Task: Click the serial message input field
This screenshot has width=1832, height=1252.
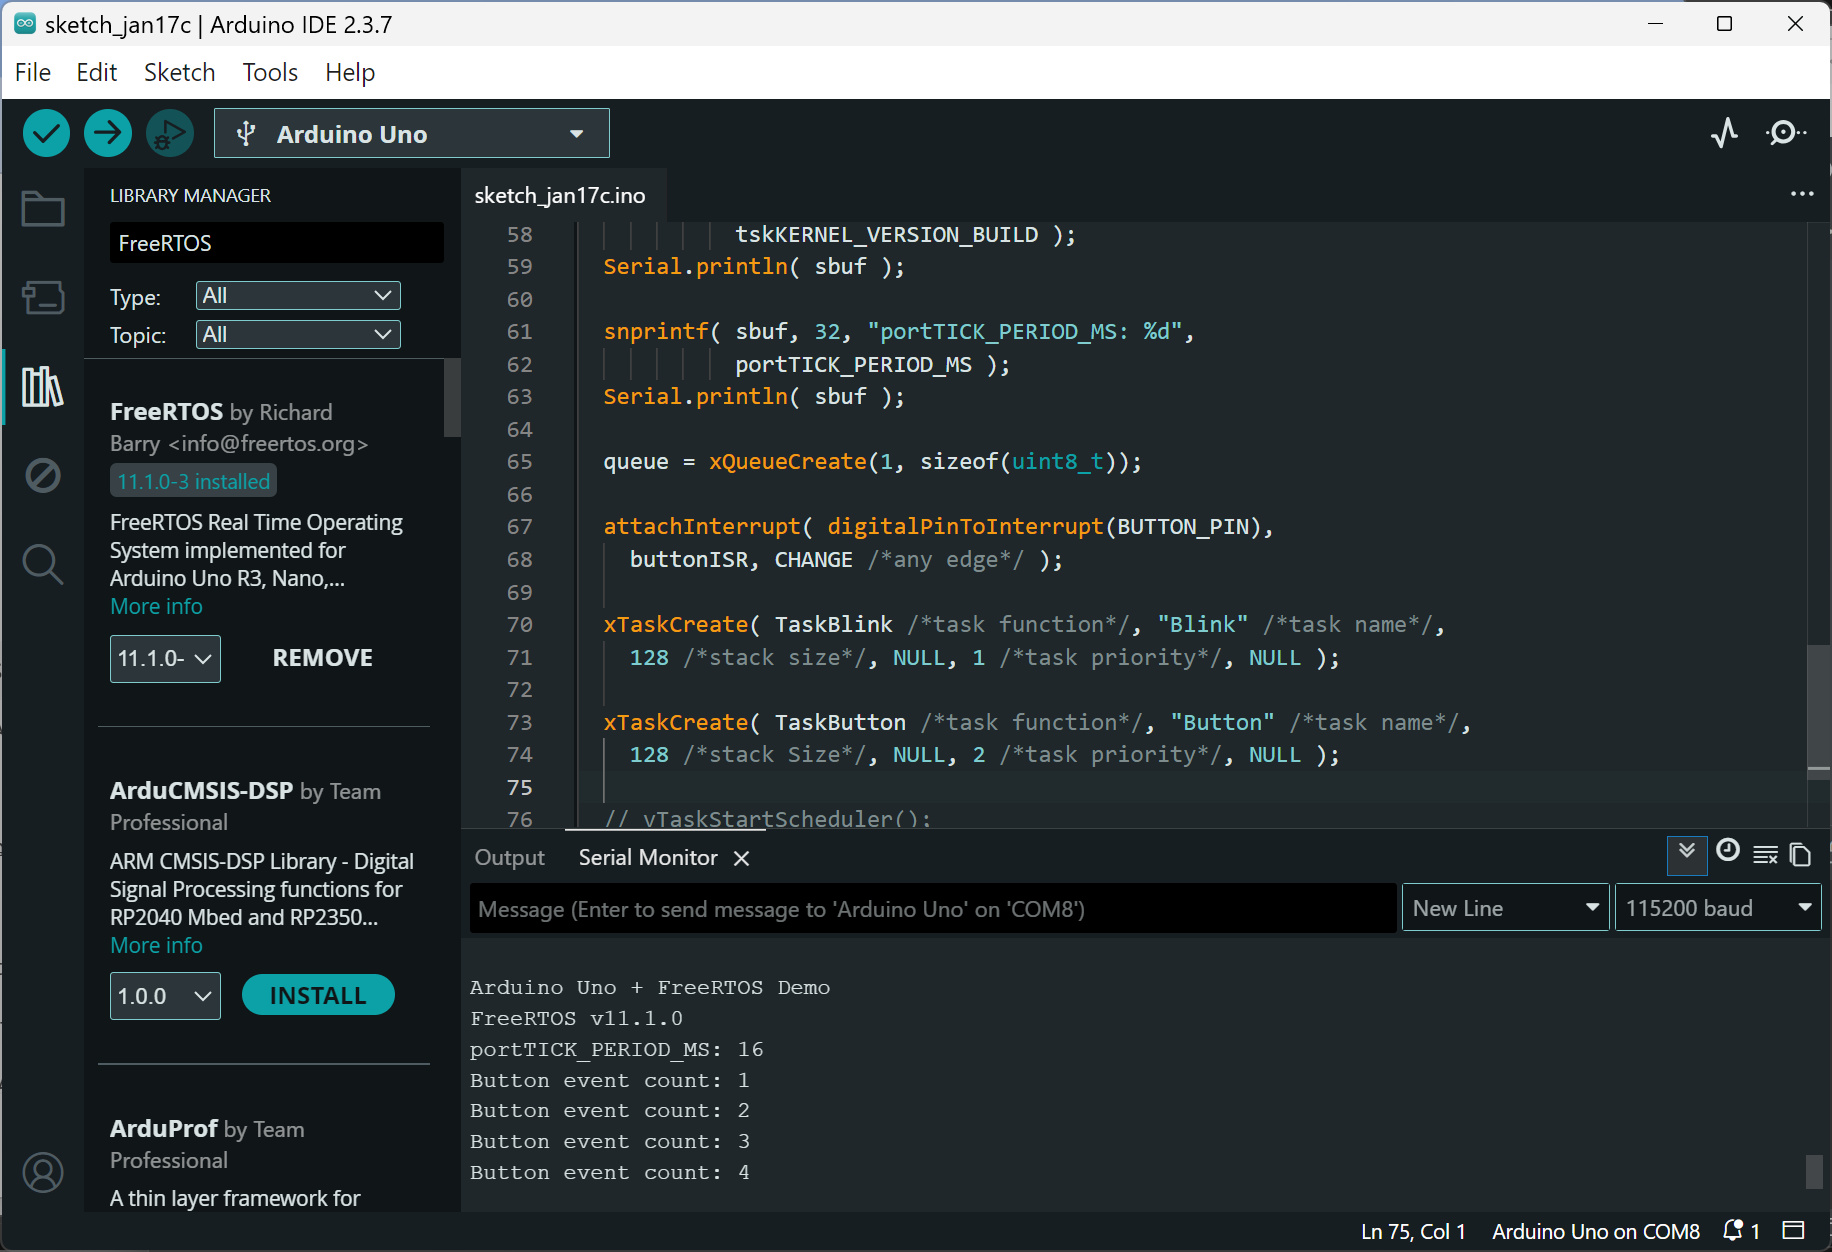Action: 932,909
